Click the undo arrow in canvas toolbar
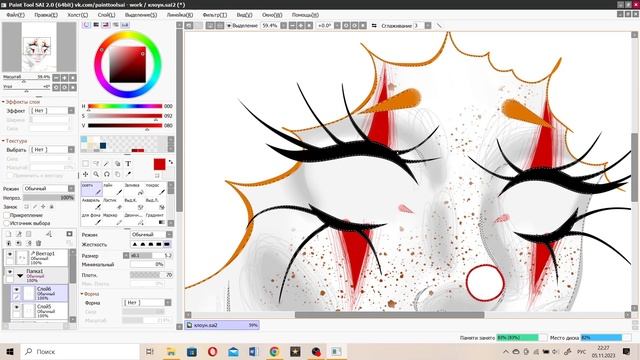640x360 pixels. click(x=189, y=25)
